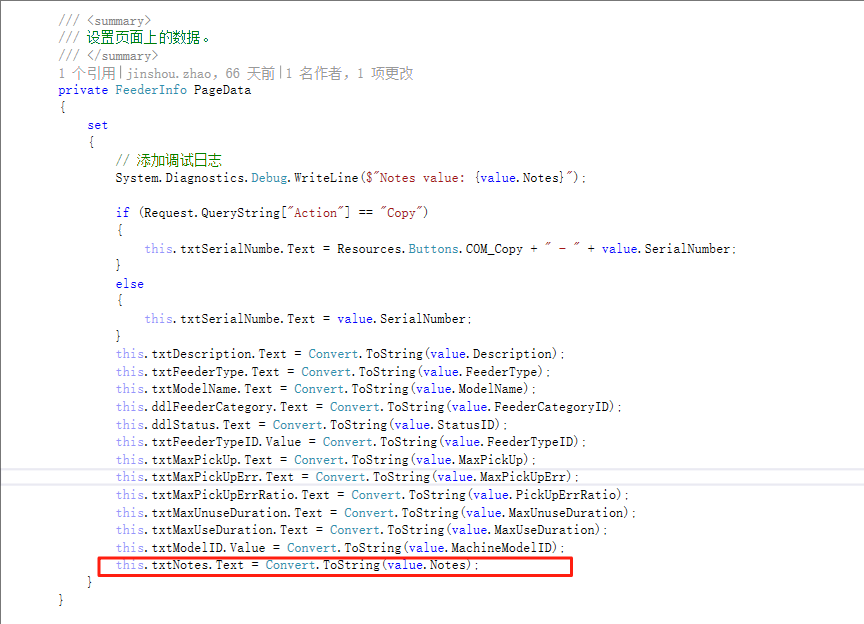The width and height of the screenshot is (864, 624).
Task: Click the txtMaxUnuseDuration.Text assignment
Action: click(376, 513)
